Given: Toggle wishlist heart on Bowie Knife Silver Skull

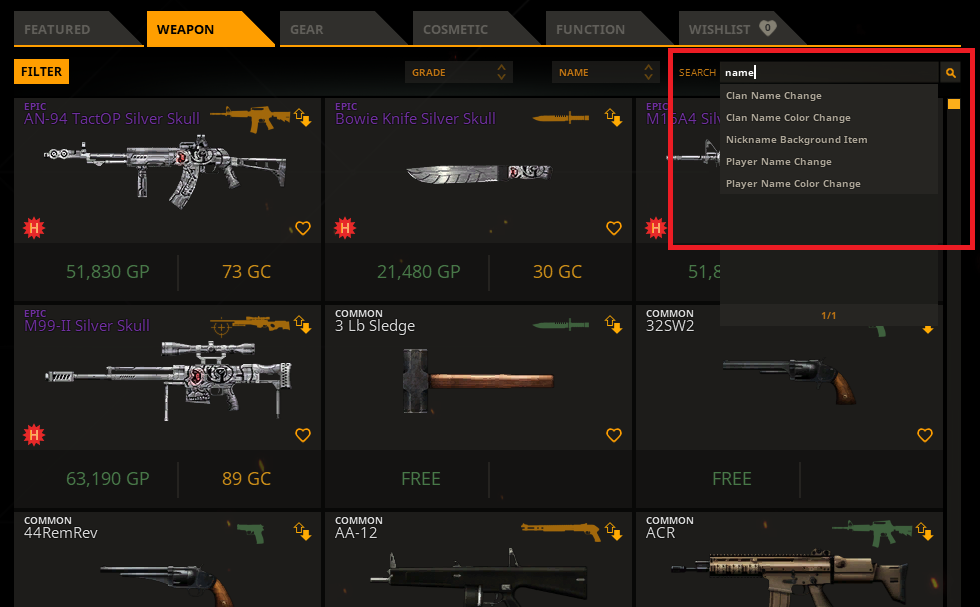Looking at the screenshot, I should coord(614,228).
